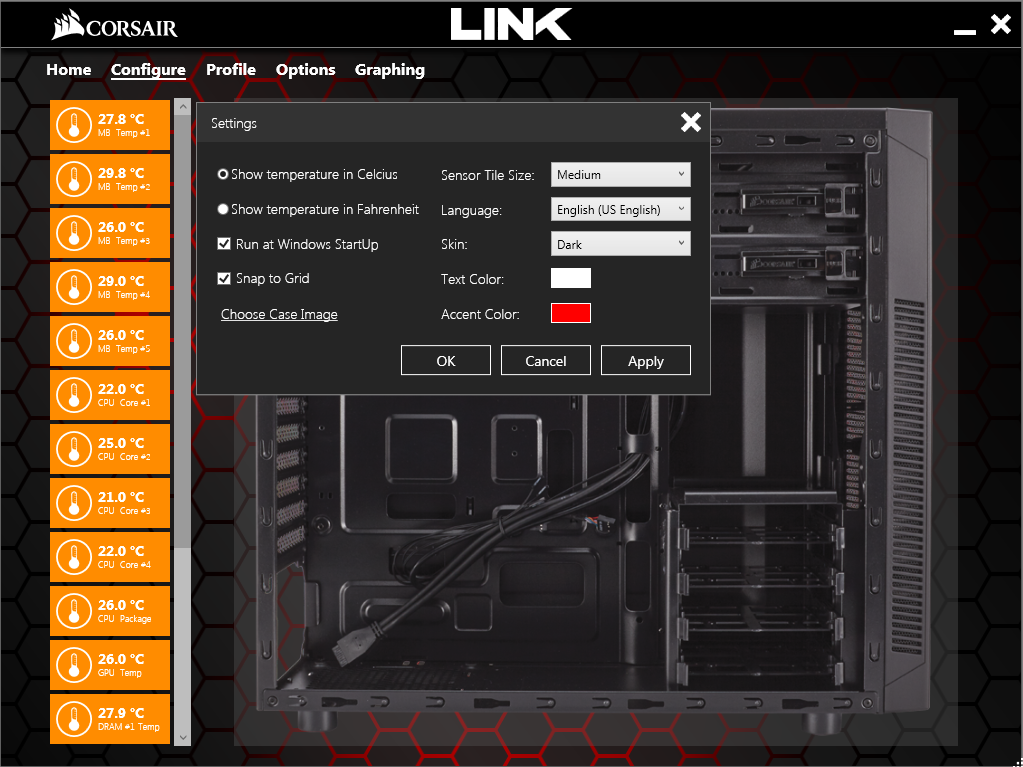This screenshot has width=1023, height=767.
Task: Close the Settings dialog with its X
Action: [691, 122]
